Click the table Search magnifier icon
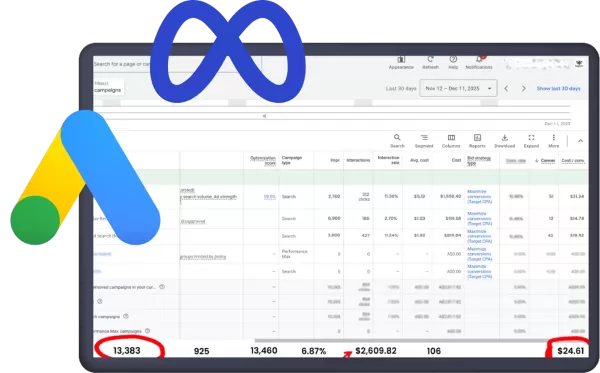Screen dimensions: 600x373 click(397, 137)
